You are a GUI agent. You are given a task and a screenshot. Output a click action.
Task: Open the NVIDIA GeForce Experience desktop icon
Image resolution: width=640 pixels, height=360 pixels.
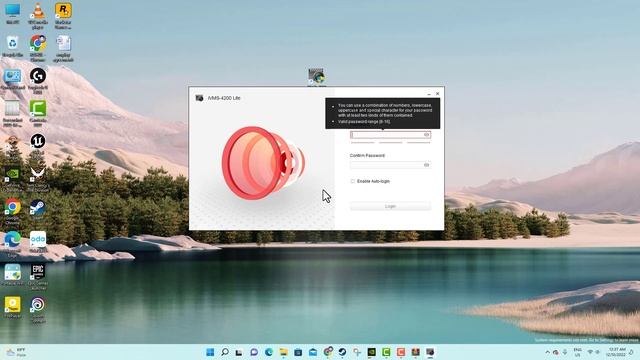[x=13, y=179]
